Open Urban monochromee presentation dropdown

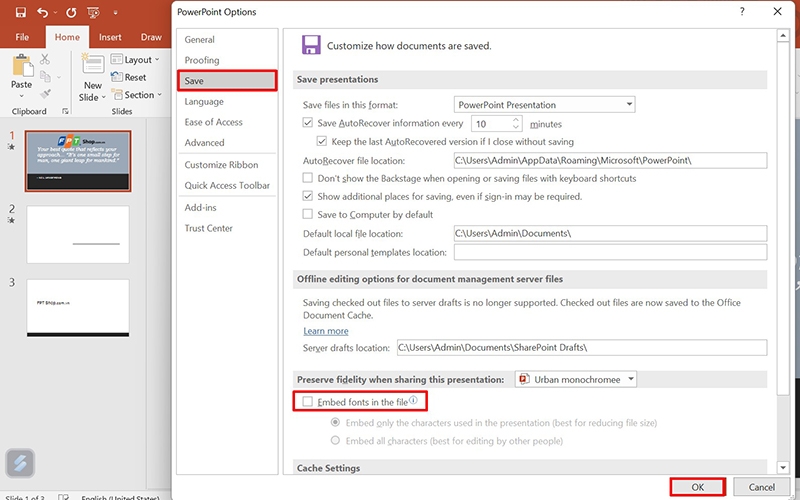[576, 379]
